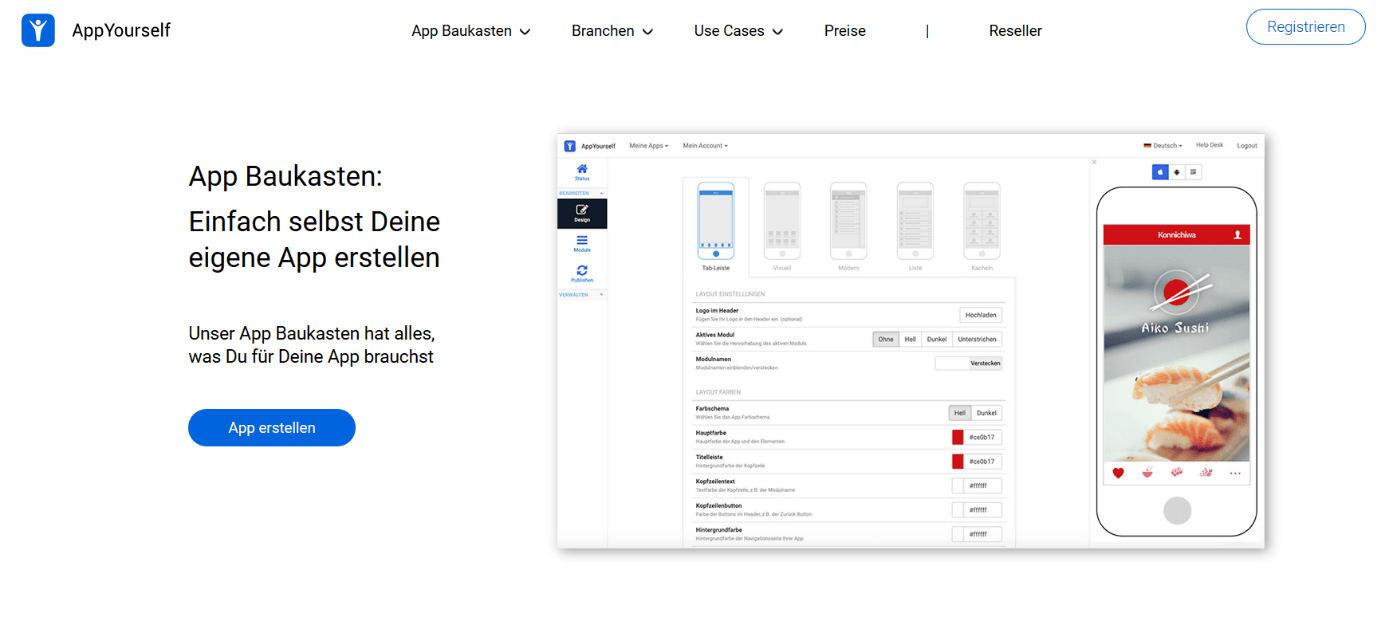Set Aktives Modul to Ohne

coord(886,339)
